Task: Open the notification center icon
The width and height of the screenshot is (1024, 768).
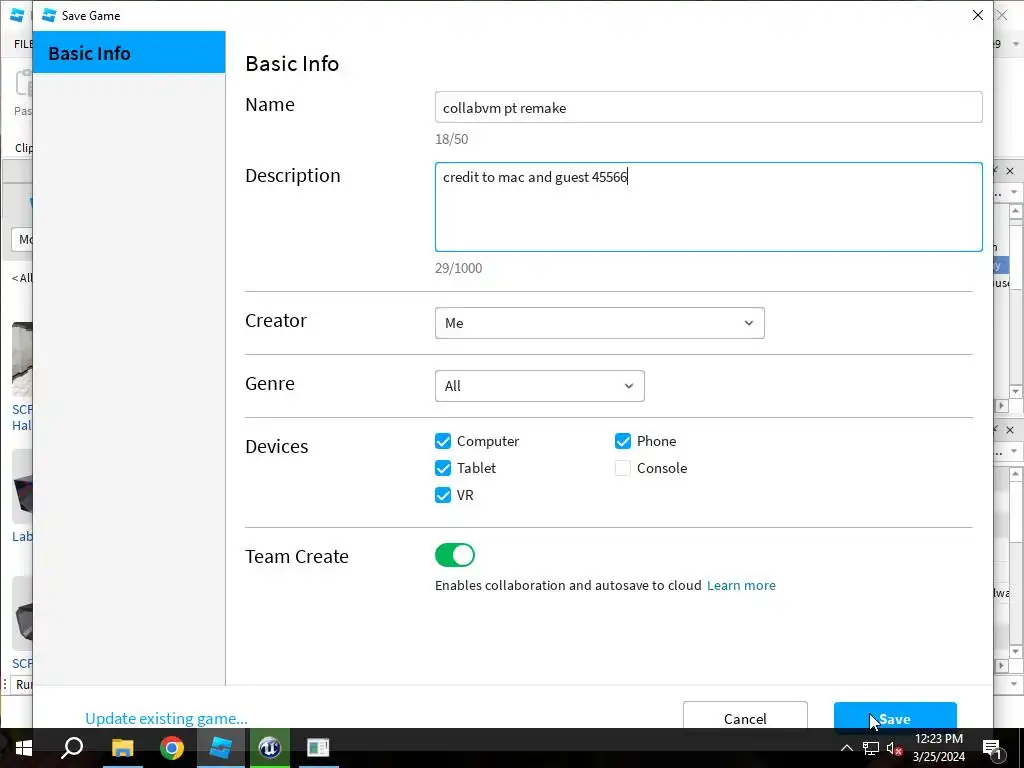Action: point(992,748)
